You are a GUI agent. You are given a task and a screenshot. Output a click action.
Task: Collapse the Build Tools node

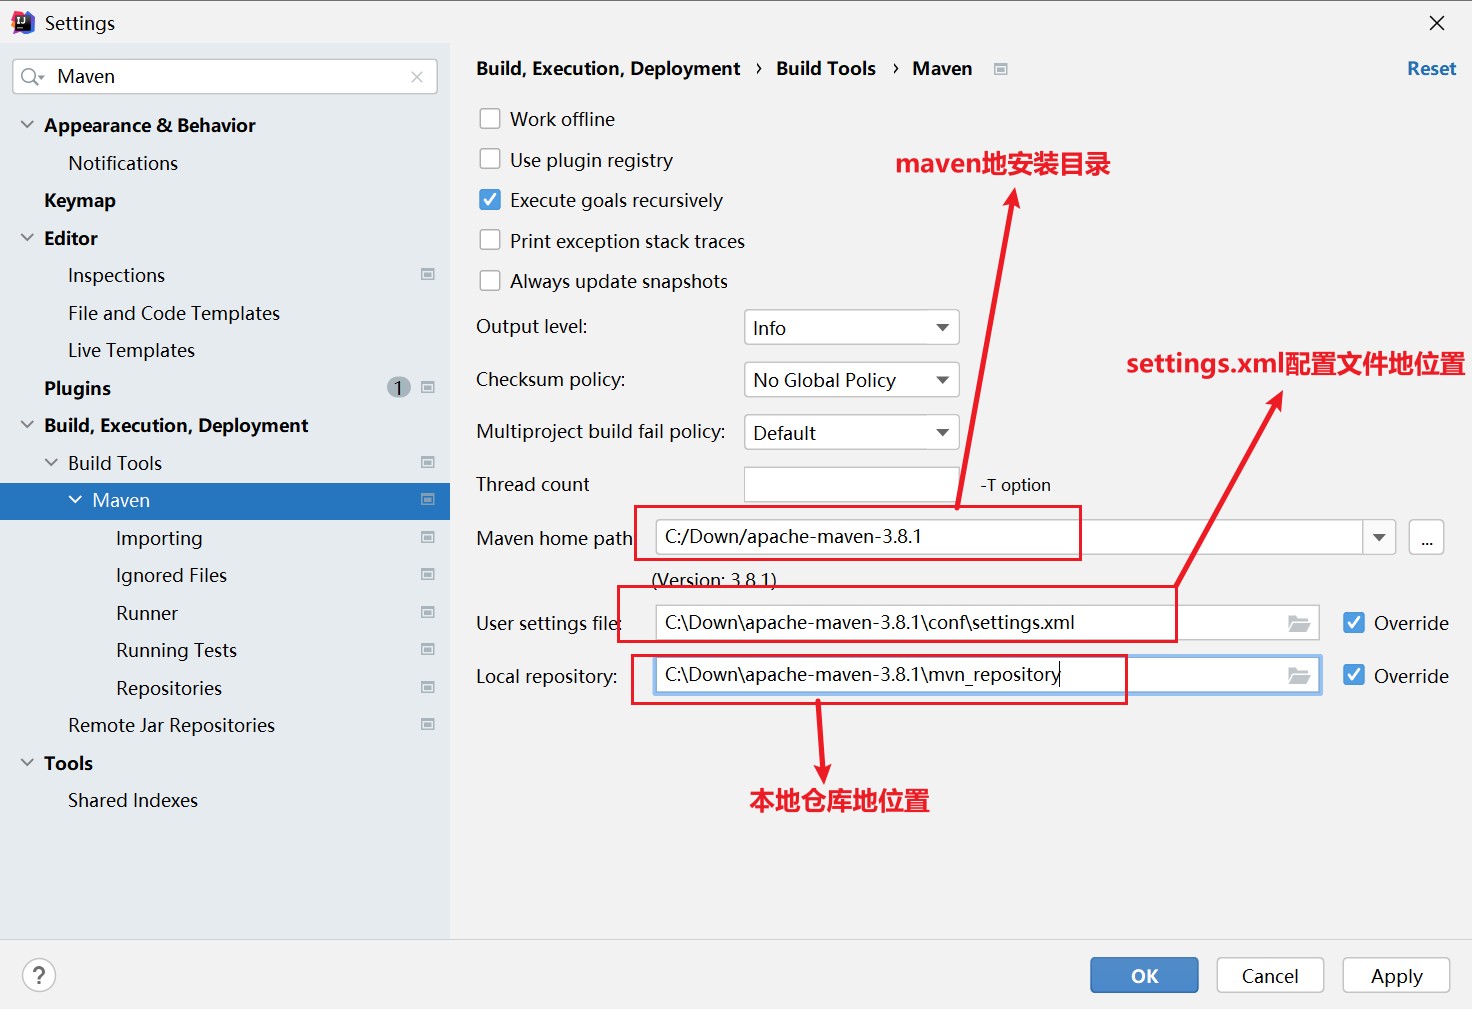(51, 462)
